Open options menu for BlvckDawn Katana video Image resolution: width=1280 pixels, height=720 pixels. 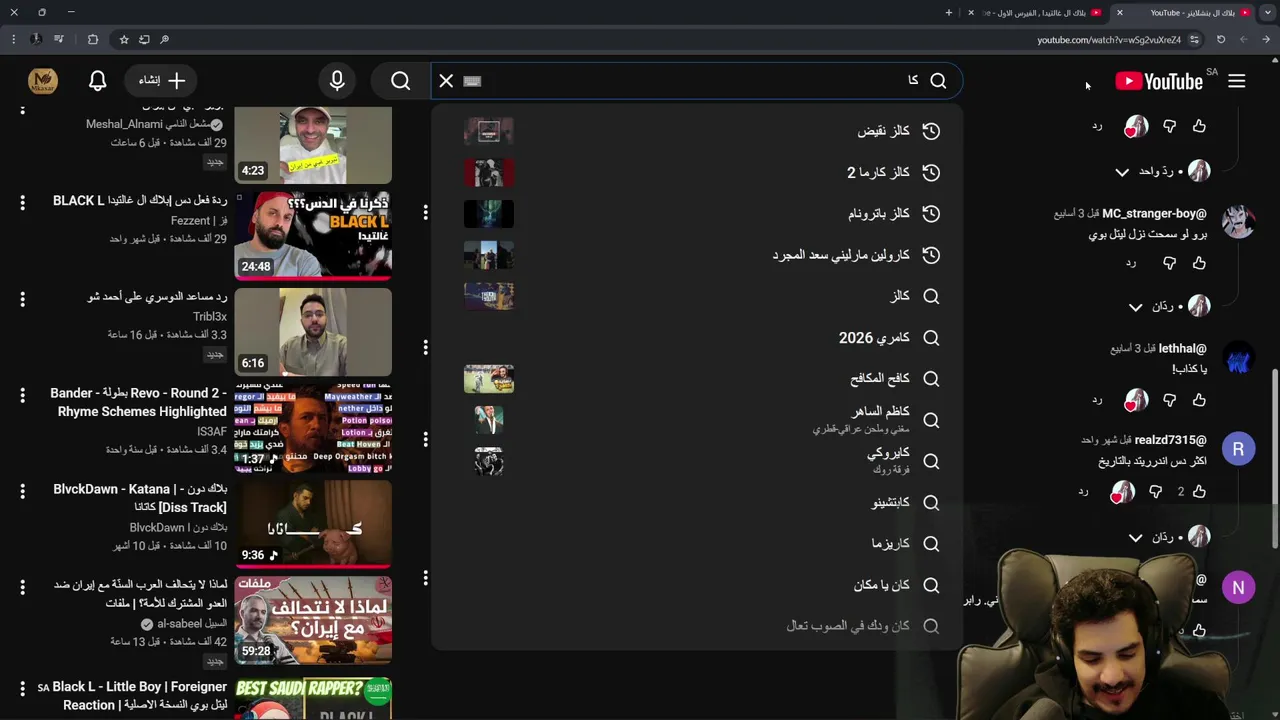[22, 491]
